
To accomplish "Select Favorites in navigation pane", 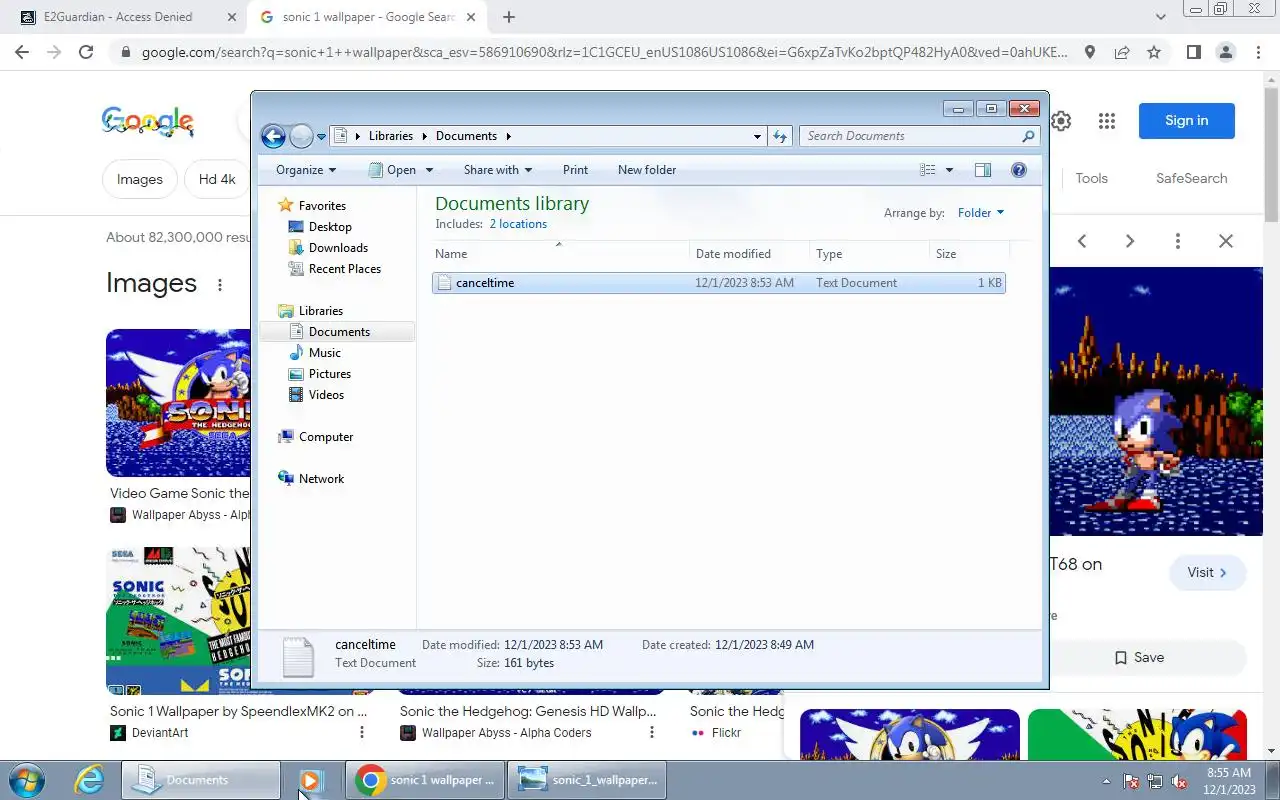I will [x=322, y=205].
